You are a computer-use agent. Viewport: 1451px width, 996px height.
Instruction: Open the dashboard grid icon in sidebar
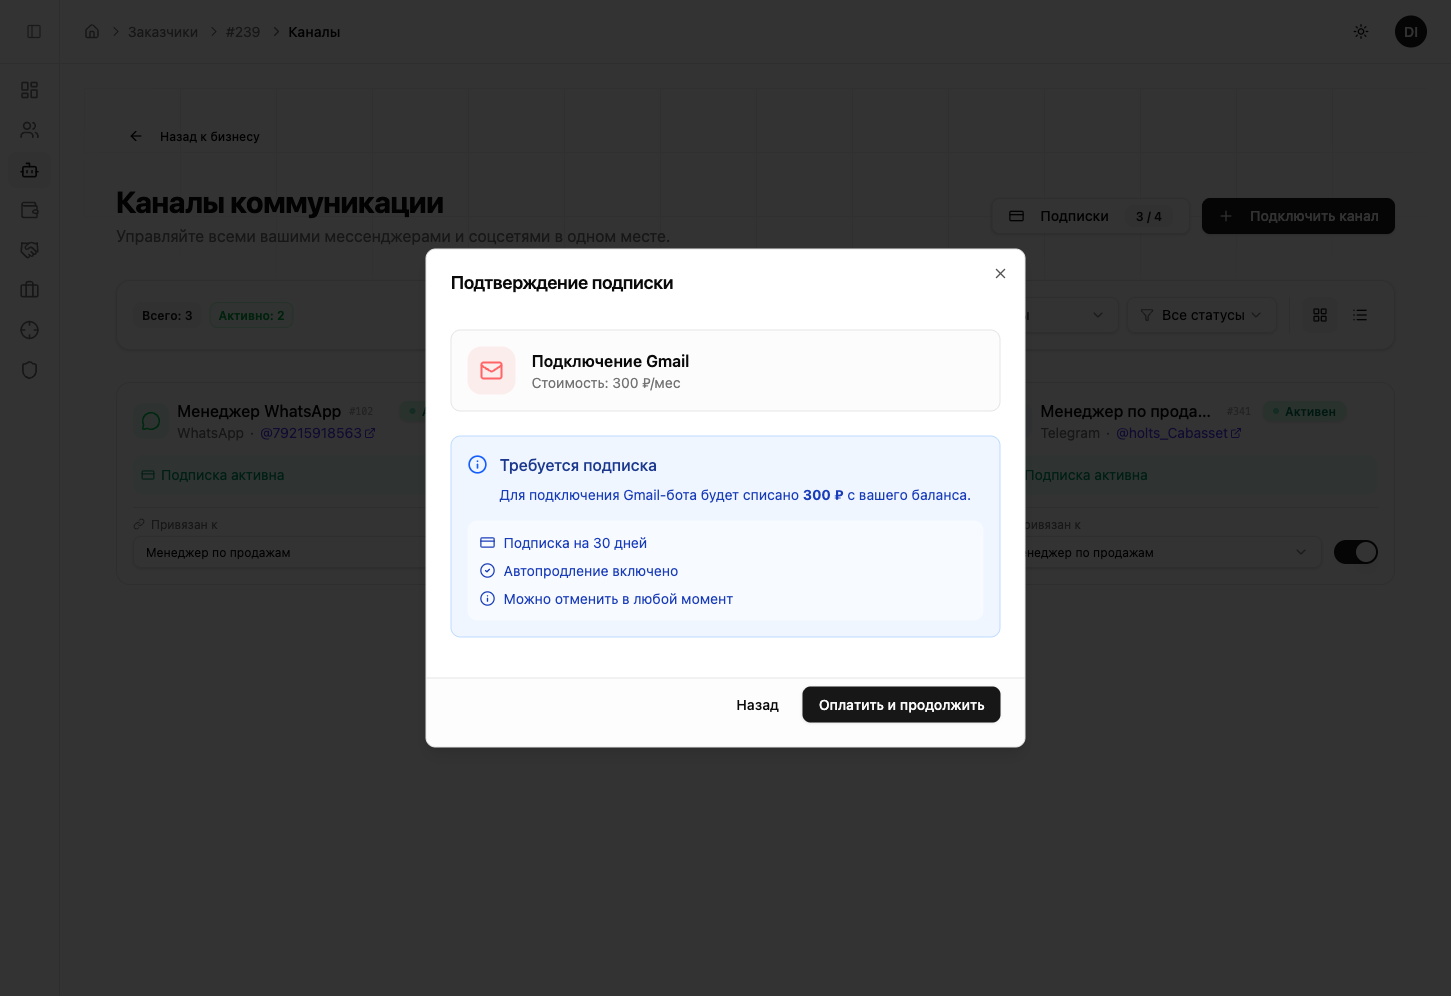[x=30, y=90]
